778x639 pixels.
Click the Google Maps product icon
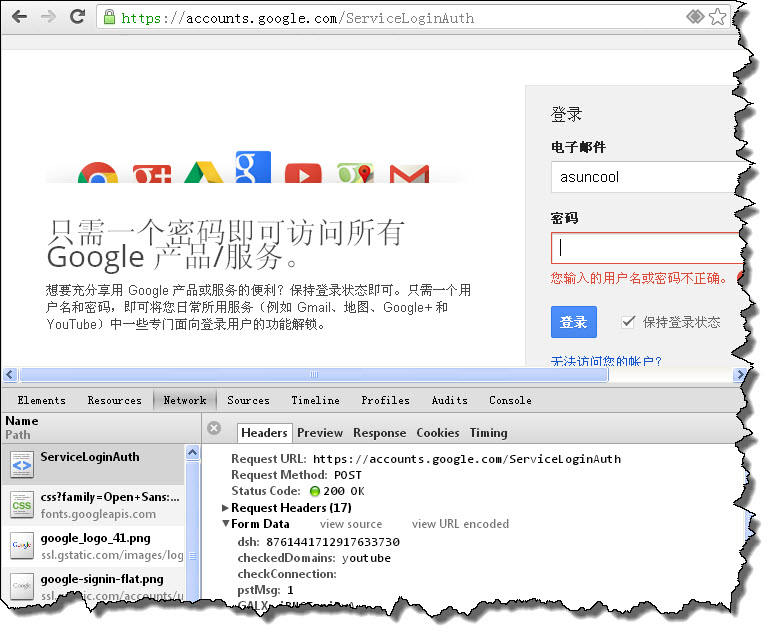(355, 173)
